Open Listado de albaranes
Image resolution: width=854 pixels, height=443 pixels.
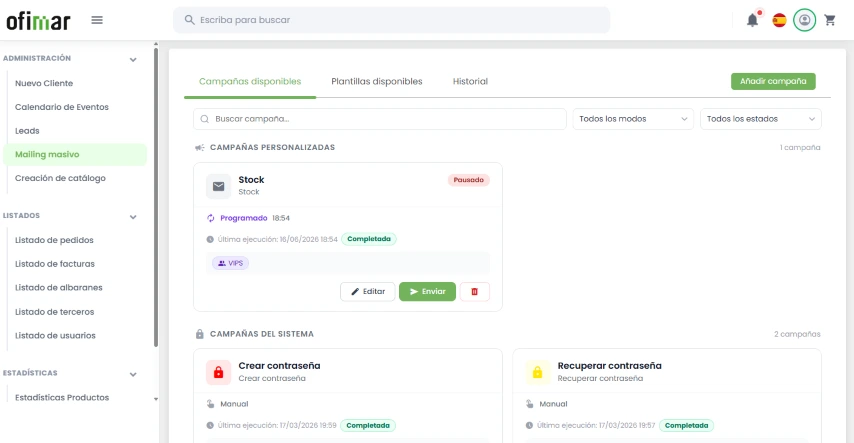pyautogui.click(x=59, y=288)
